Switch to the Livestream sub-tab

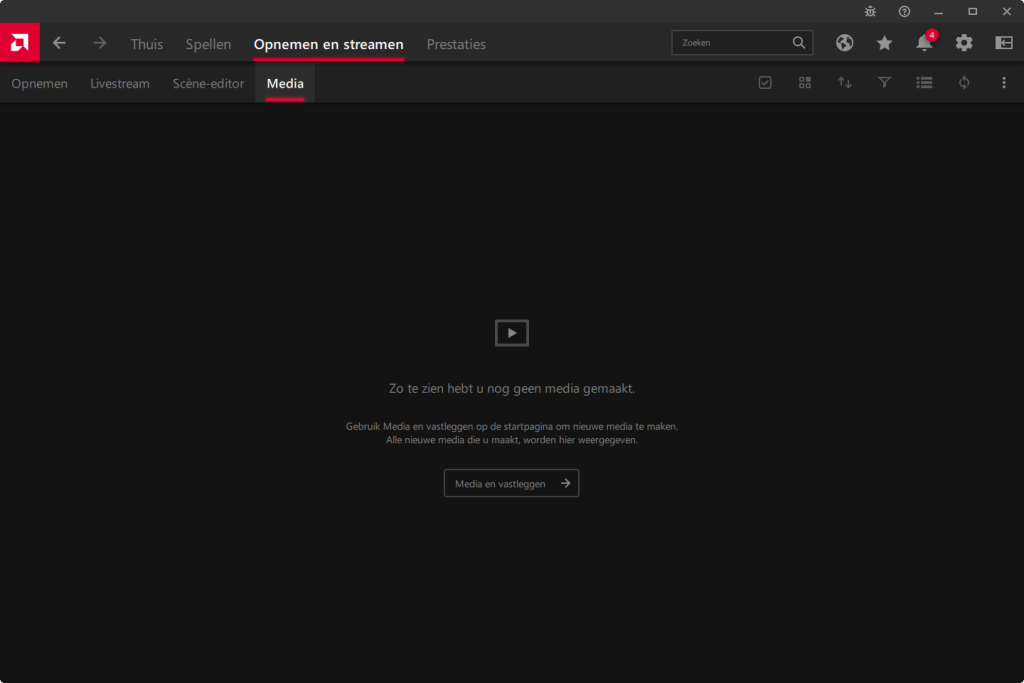tap(120, 84)
